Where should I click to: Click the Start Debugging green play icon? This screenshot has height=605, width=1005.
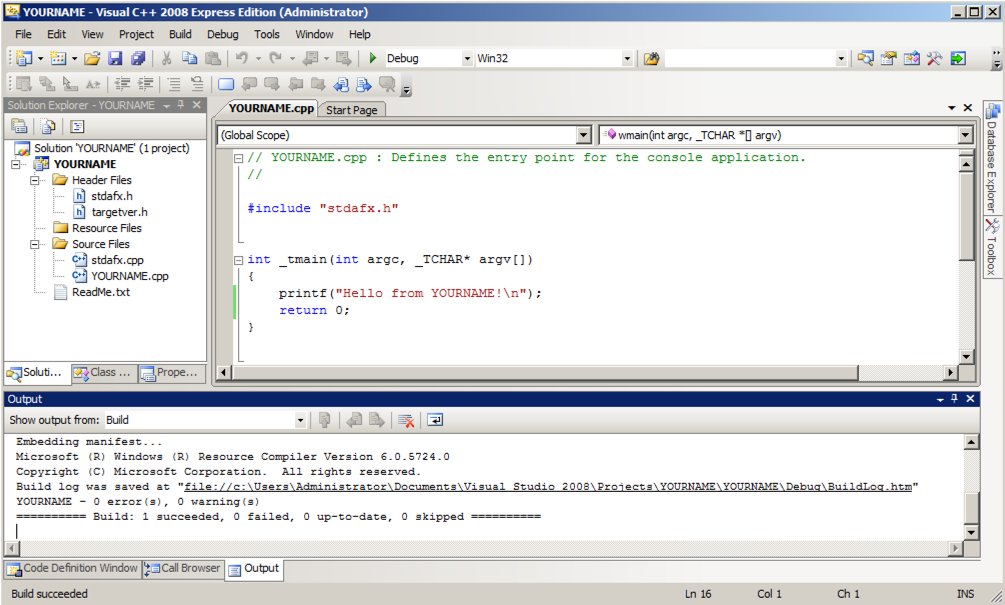(372, 59)
